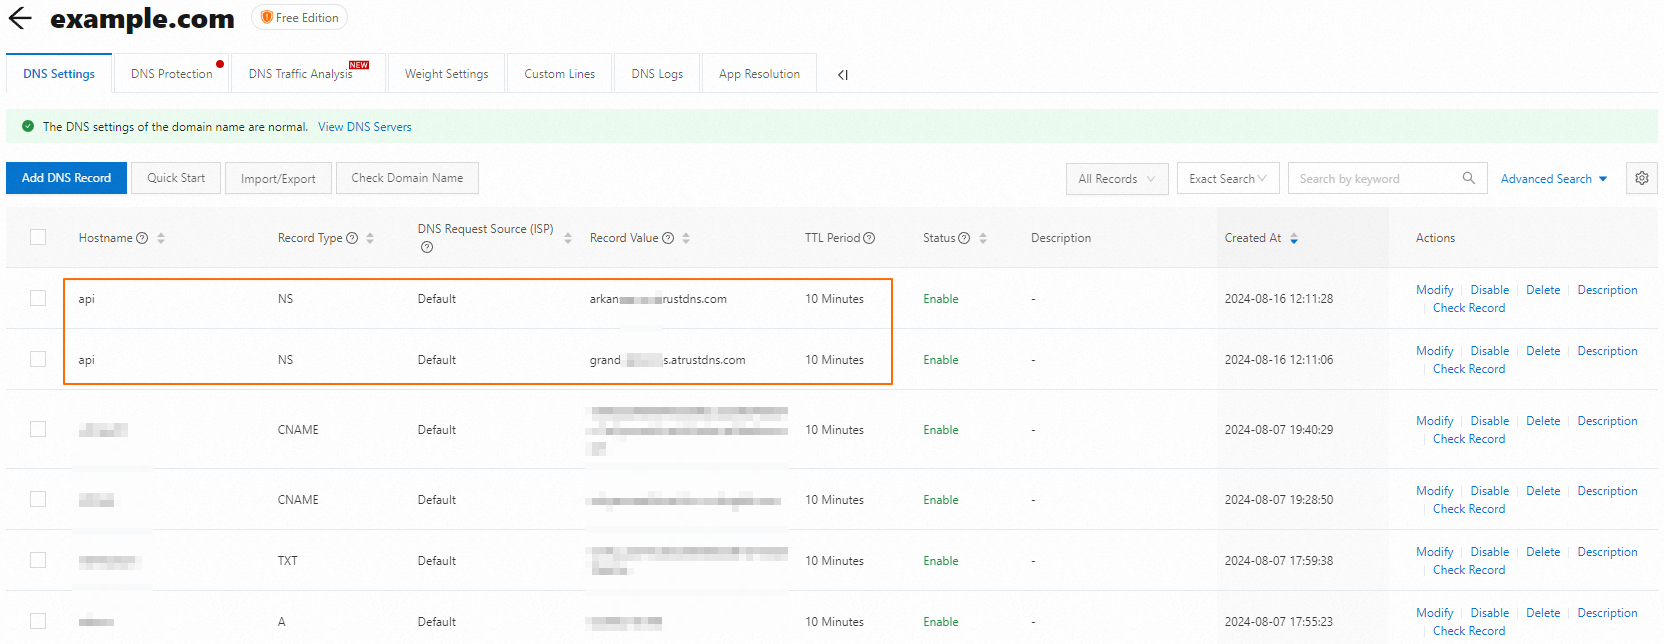
Task: Delete the grand atrustdns NS record
Action: point(1543,351)
